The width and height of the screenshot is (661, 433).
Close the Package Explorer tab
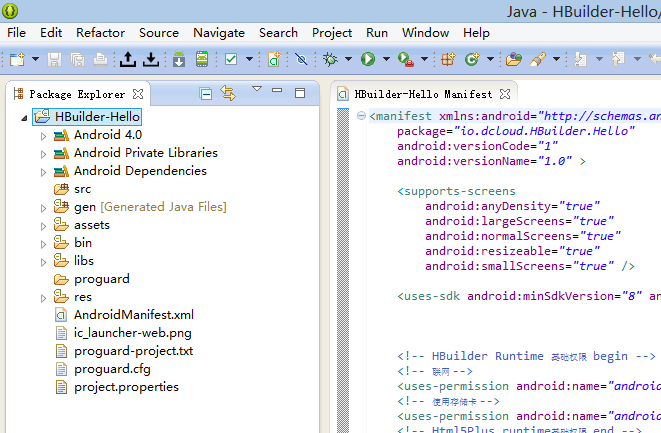point(138,94)
